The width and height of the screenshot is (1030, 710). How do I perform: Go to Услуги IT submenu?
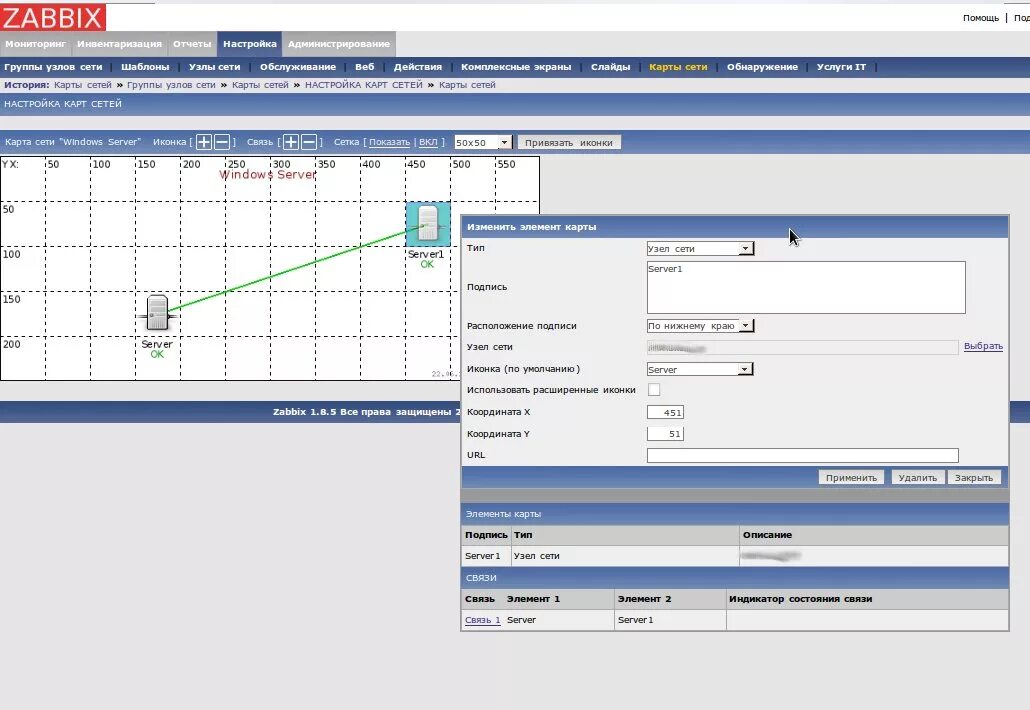tap(841, 66)
